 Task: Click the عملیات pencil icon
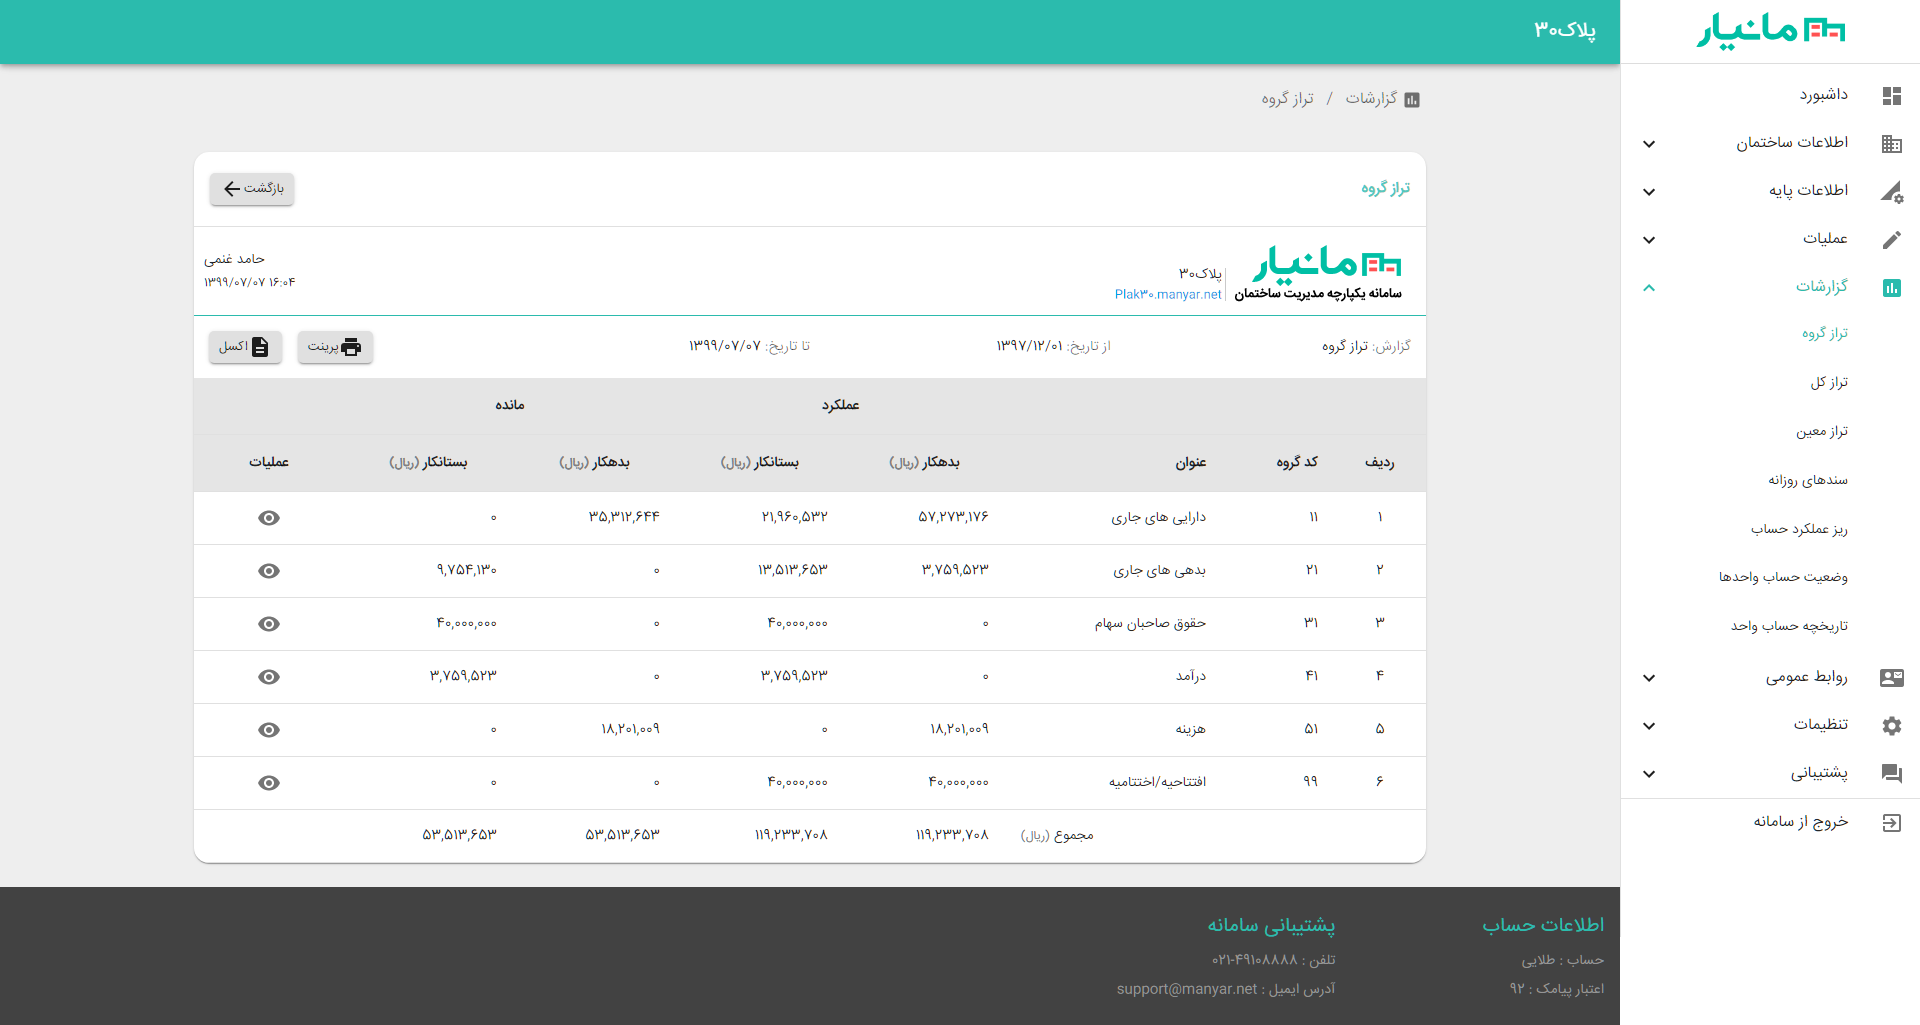(x=1891, y=239)
